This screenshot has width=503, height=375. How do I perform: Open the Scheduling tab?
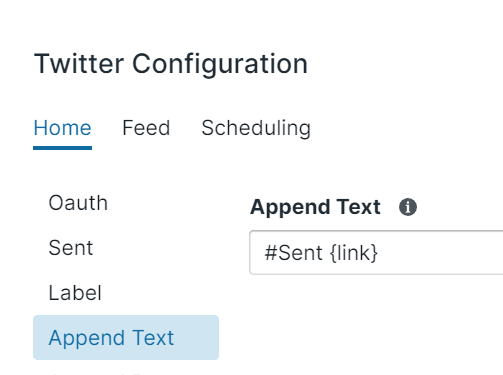[256, 128]
